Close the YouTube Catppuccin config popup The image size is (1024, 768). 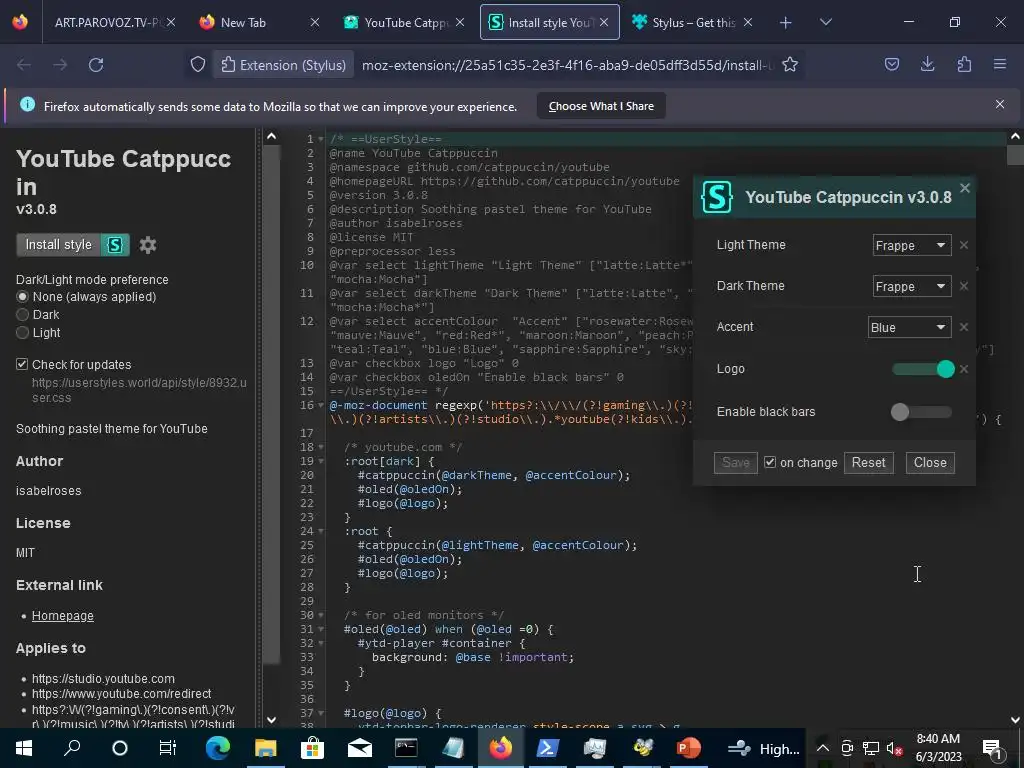pyautogui.click(x=965, y=188)
